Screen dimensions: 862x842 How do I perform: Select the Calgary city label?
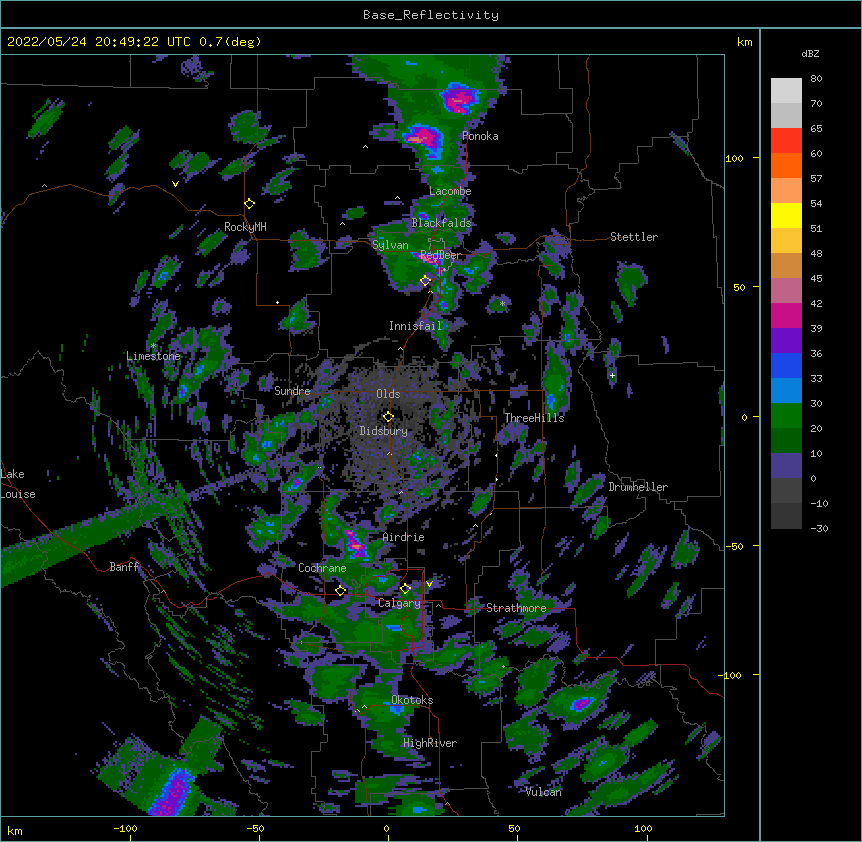tap(400, 603)
